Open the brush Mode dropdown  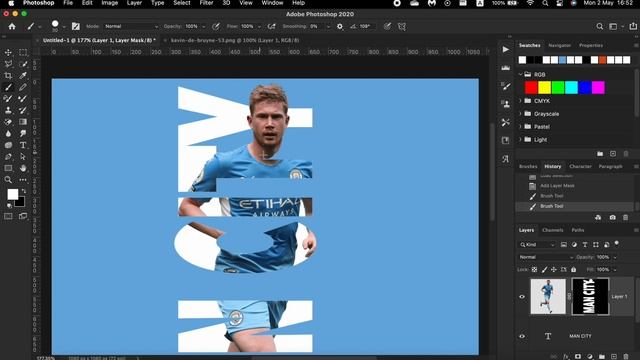[131, 27]
